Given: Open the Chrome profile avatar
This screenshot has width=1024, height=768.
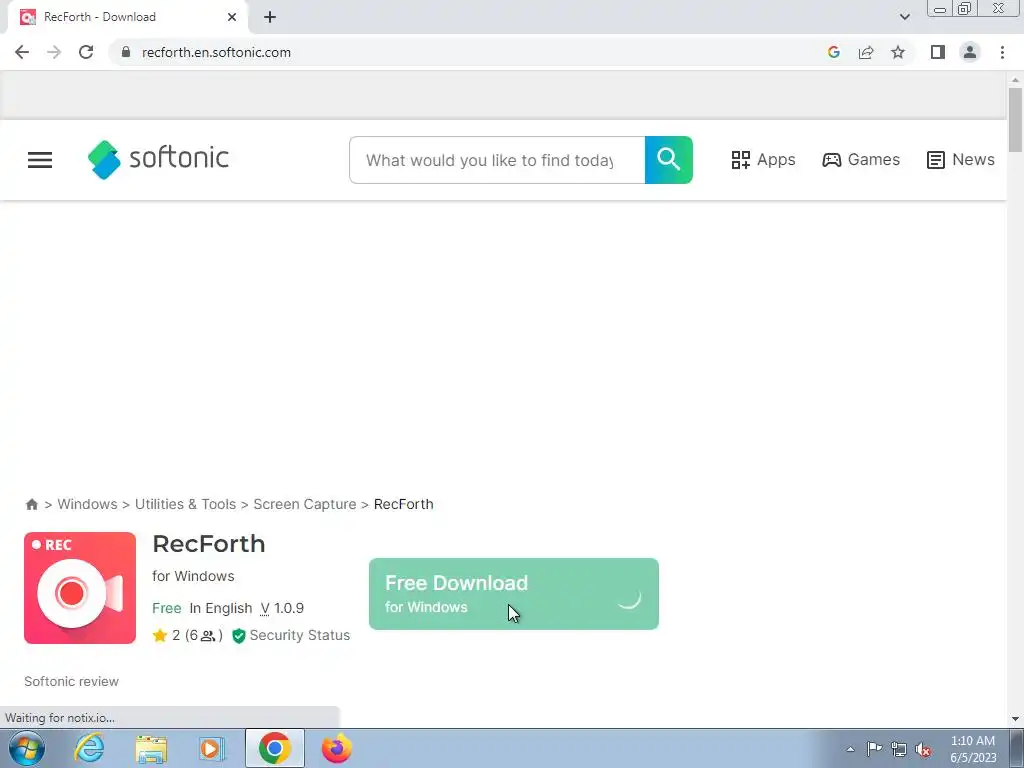Looking at the screenshot, I should (x=970, y=52).
